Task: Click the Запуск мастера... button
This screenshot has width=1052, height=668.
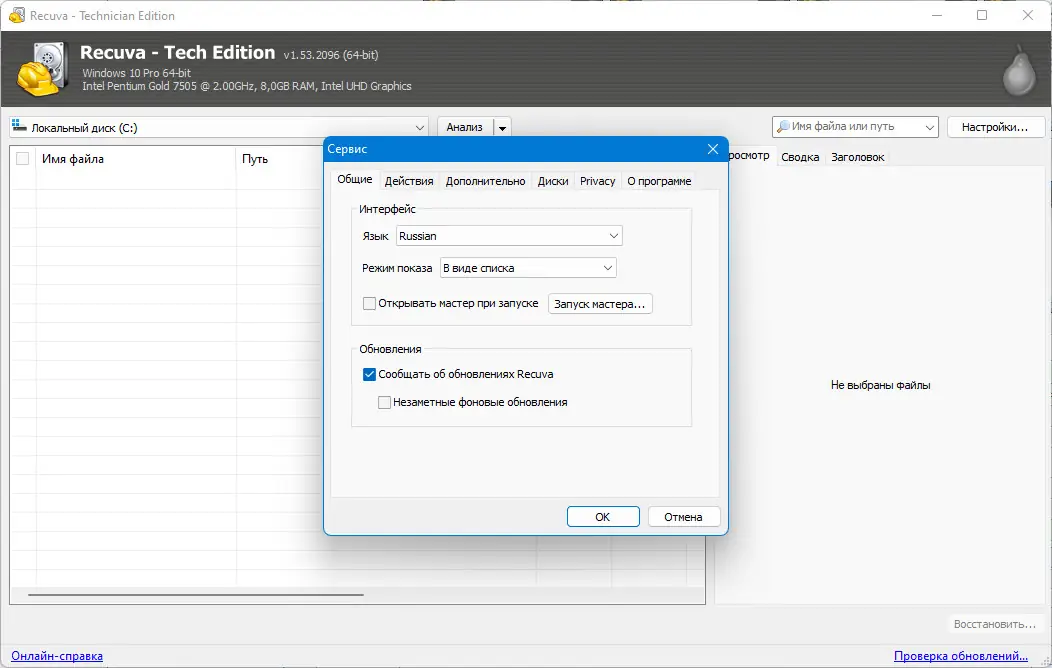Action: tap(600, 304)
